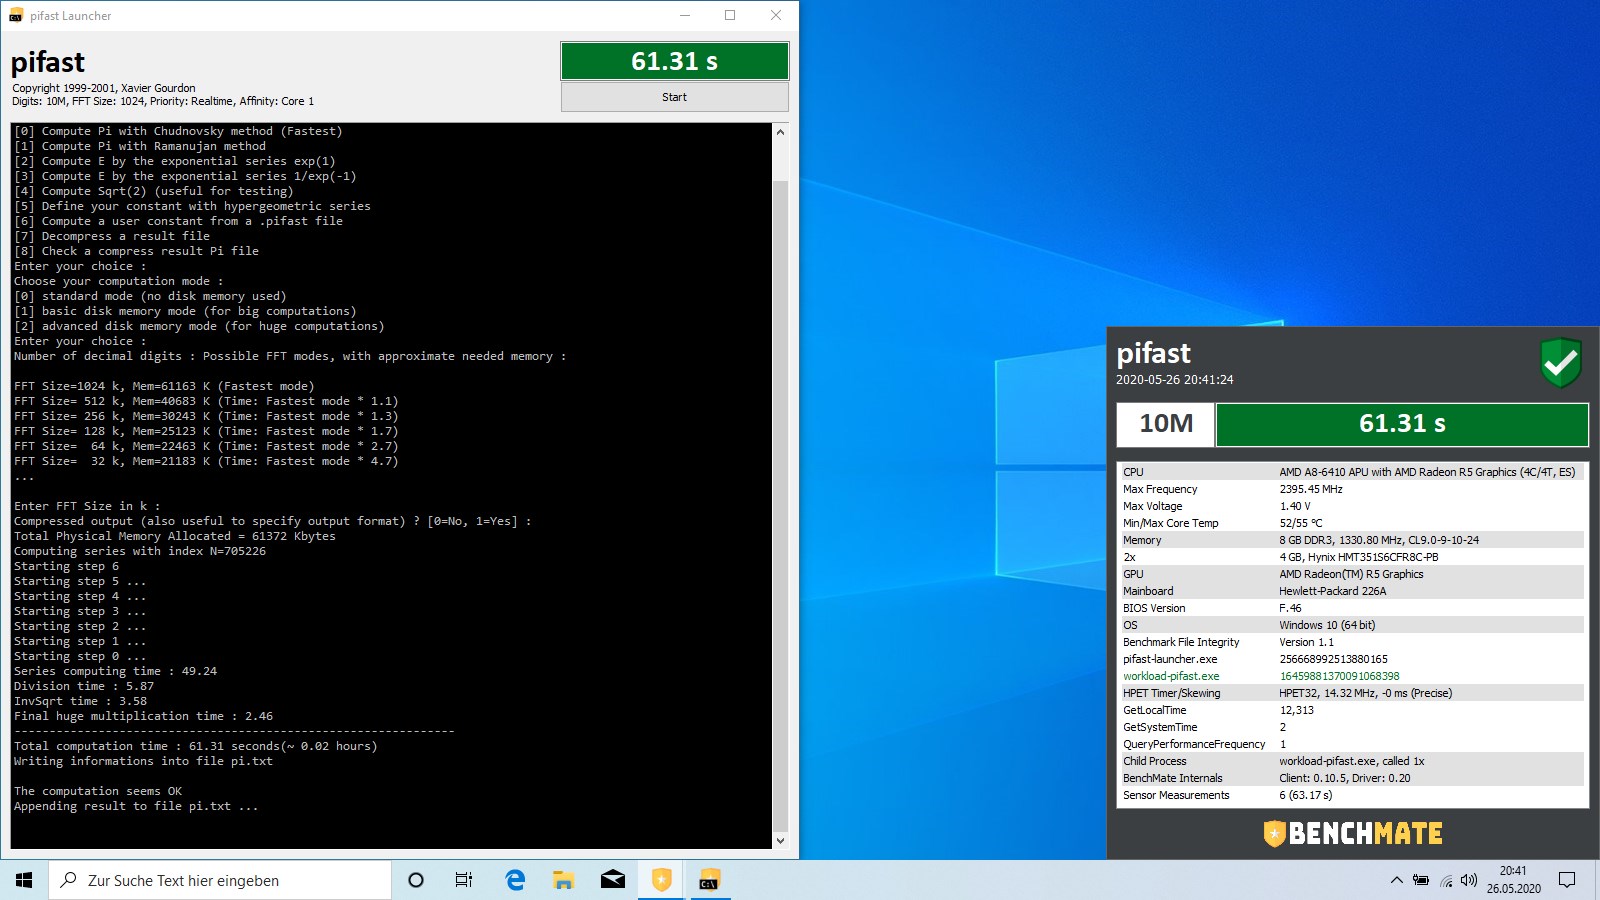
Task: Open the Action Center notifications icon
Action: pyautogui.click(x=1567, y=880)
